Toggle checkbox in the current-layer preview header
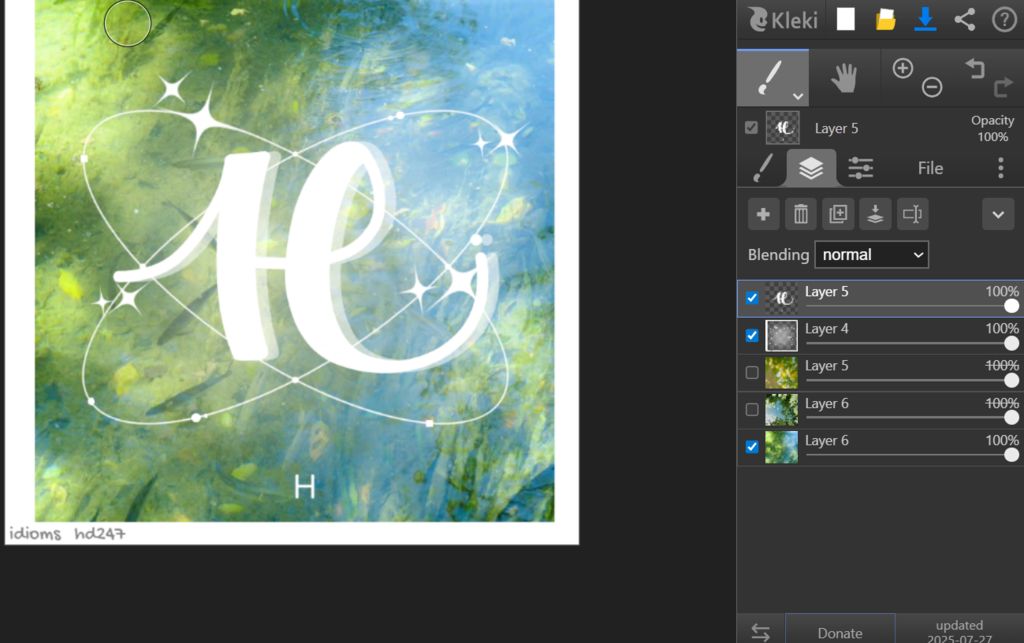 pos(752,127)
